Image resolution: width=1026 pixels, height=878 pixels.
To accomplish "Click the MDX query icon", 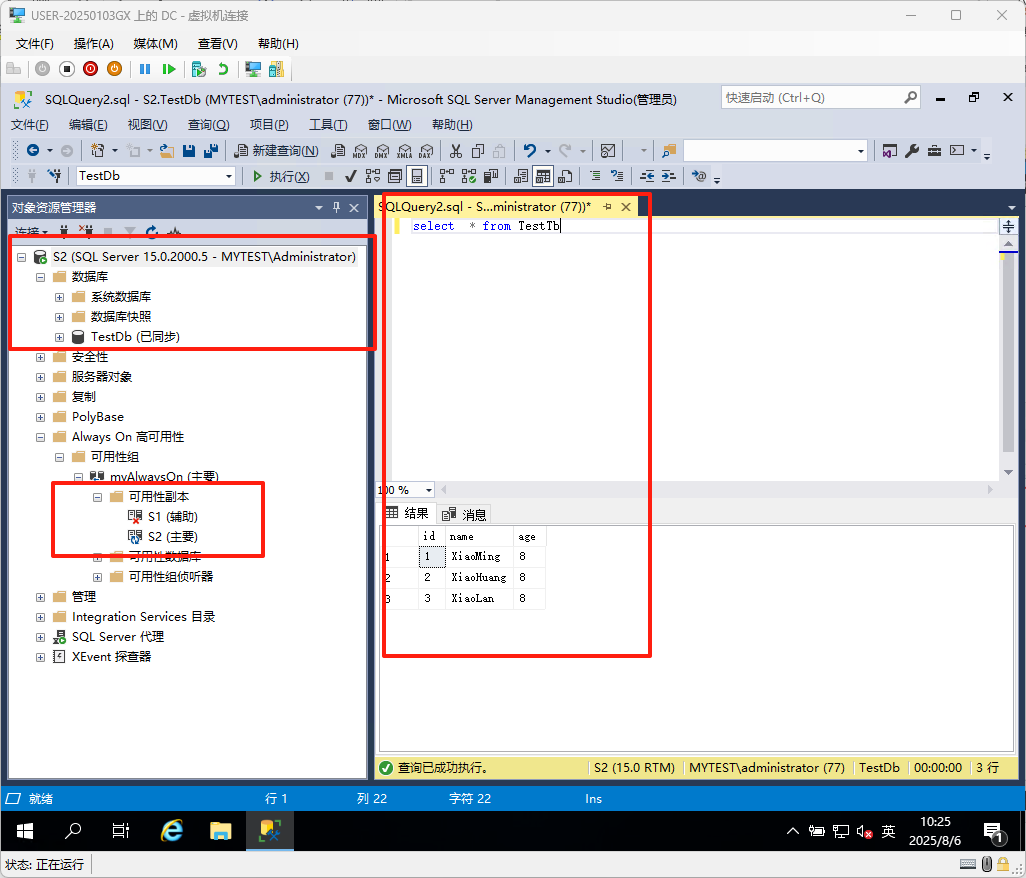I will [360, 151].
